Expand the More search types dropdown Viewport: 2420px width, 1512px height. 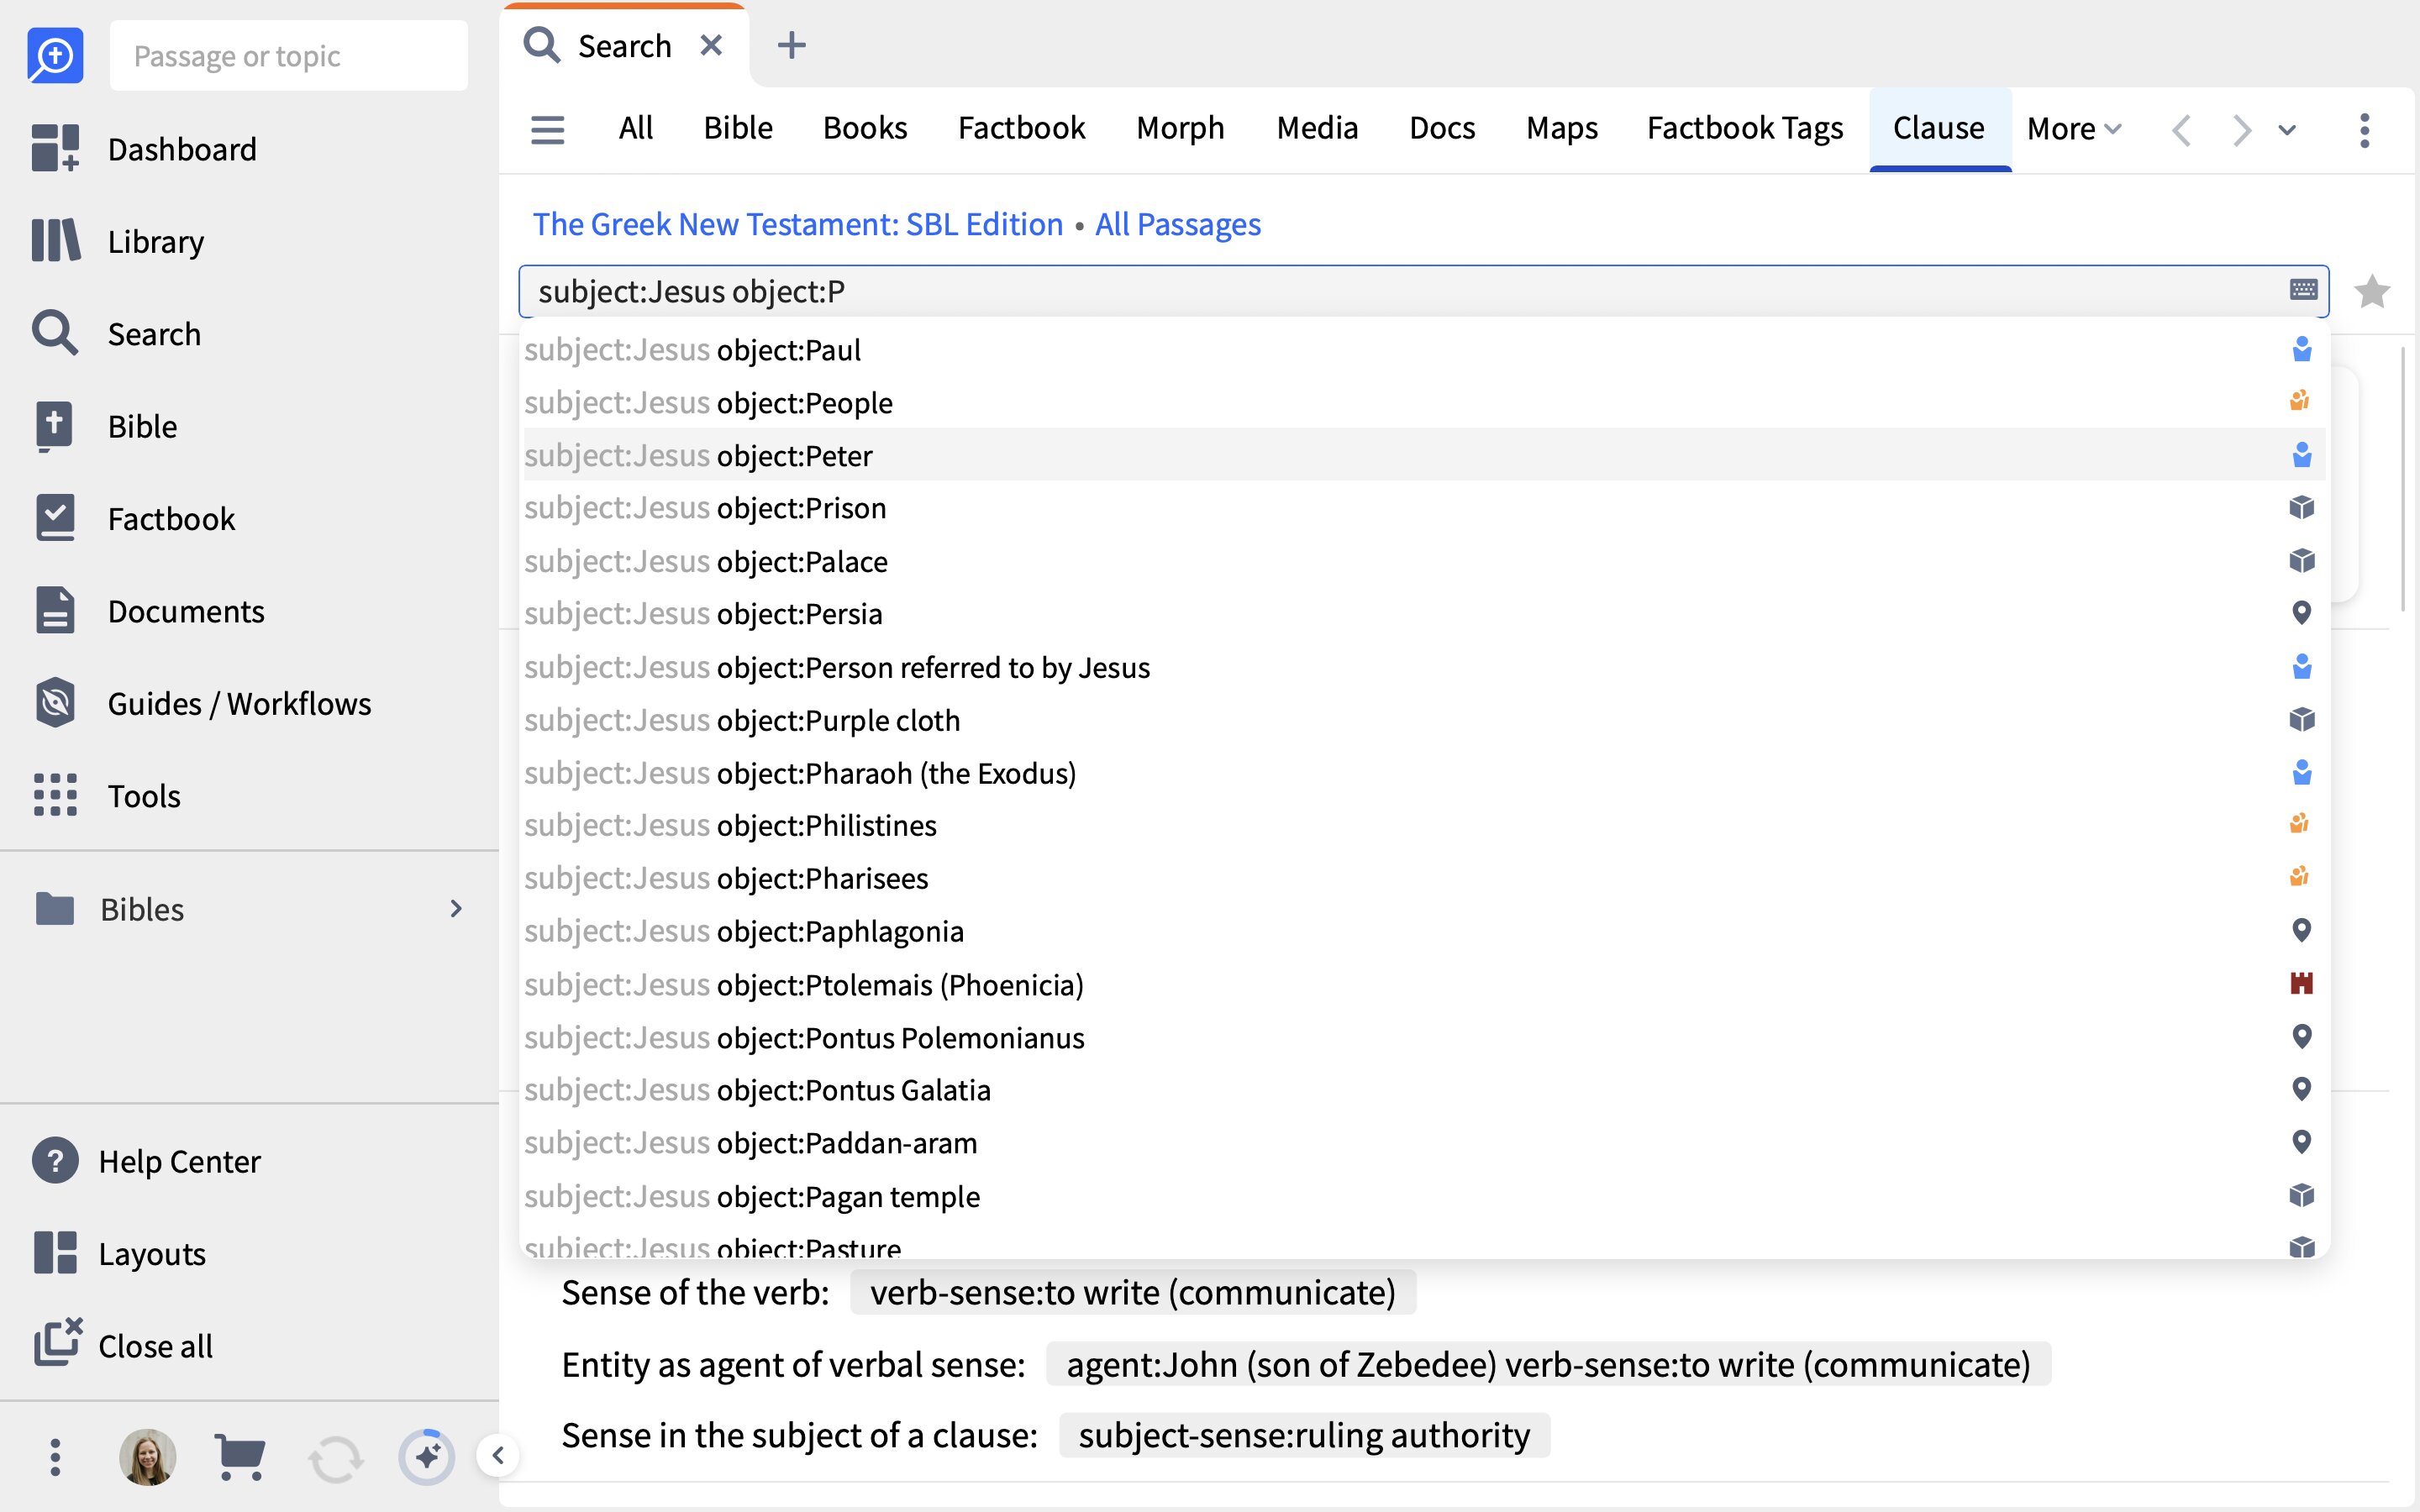coord(2074,129)
